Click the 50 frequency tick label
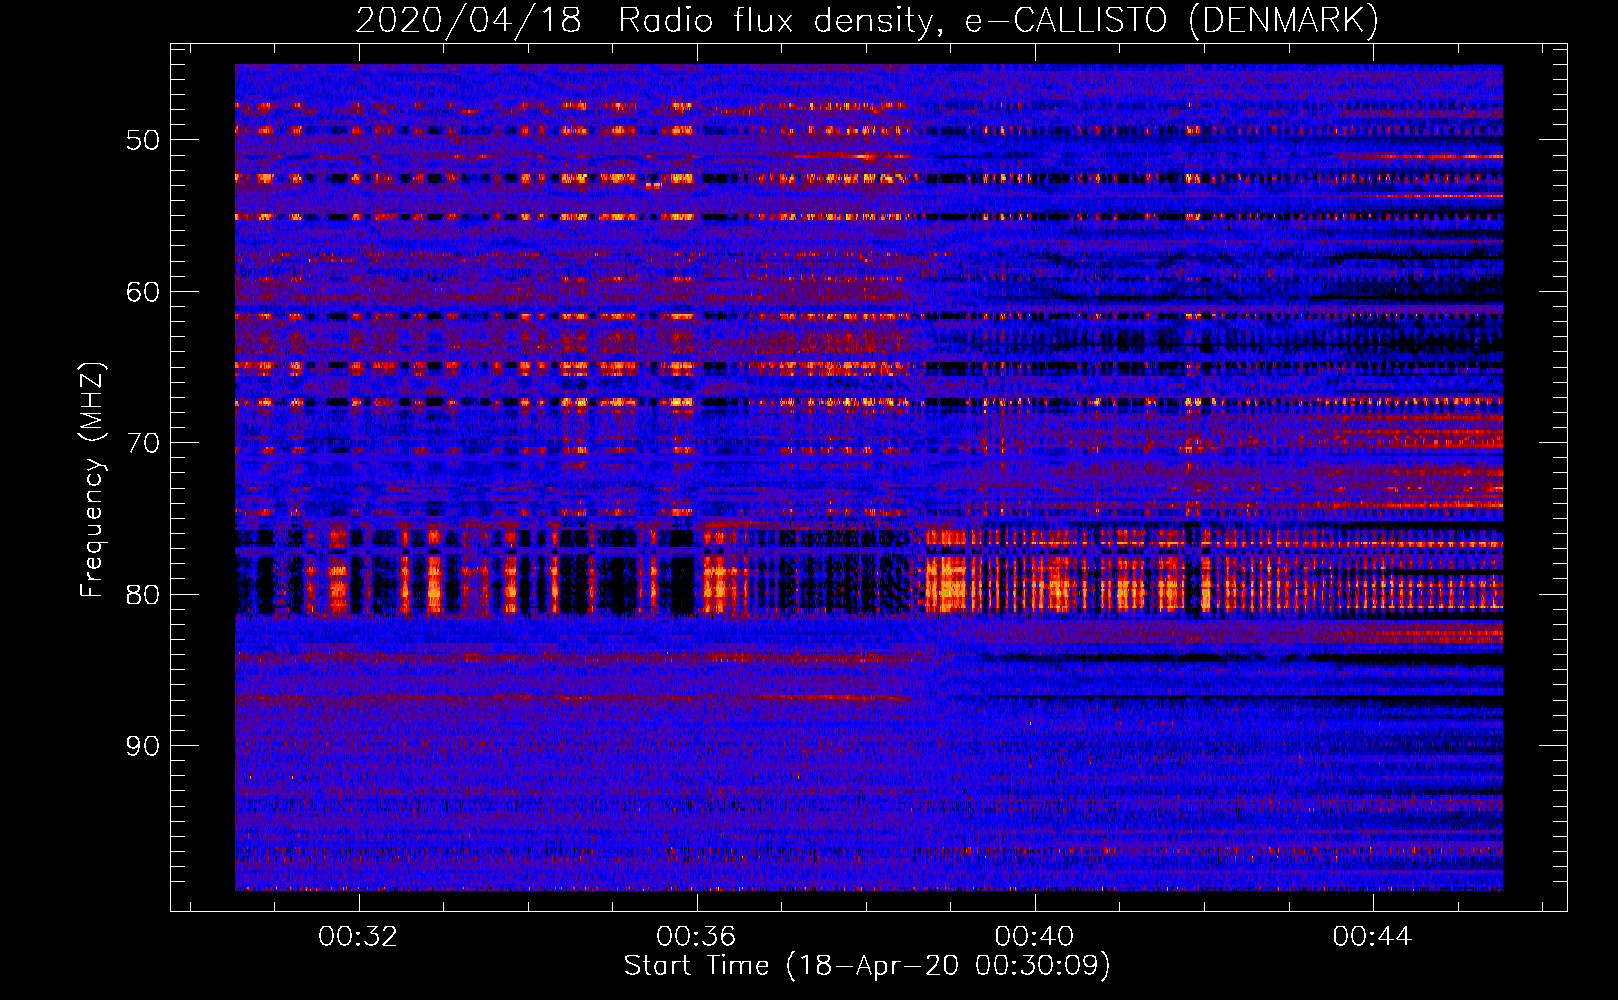Screen dimensions: 1618x1000 [x=142, y=139]
